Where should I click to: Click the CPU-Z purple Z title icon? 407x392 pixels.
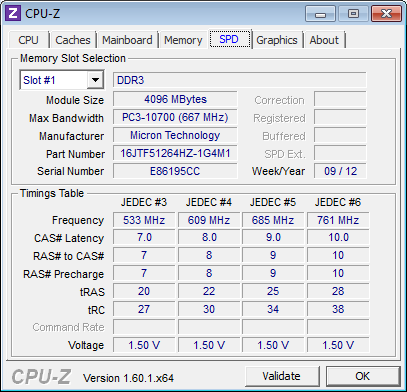(13, 13)
